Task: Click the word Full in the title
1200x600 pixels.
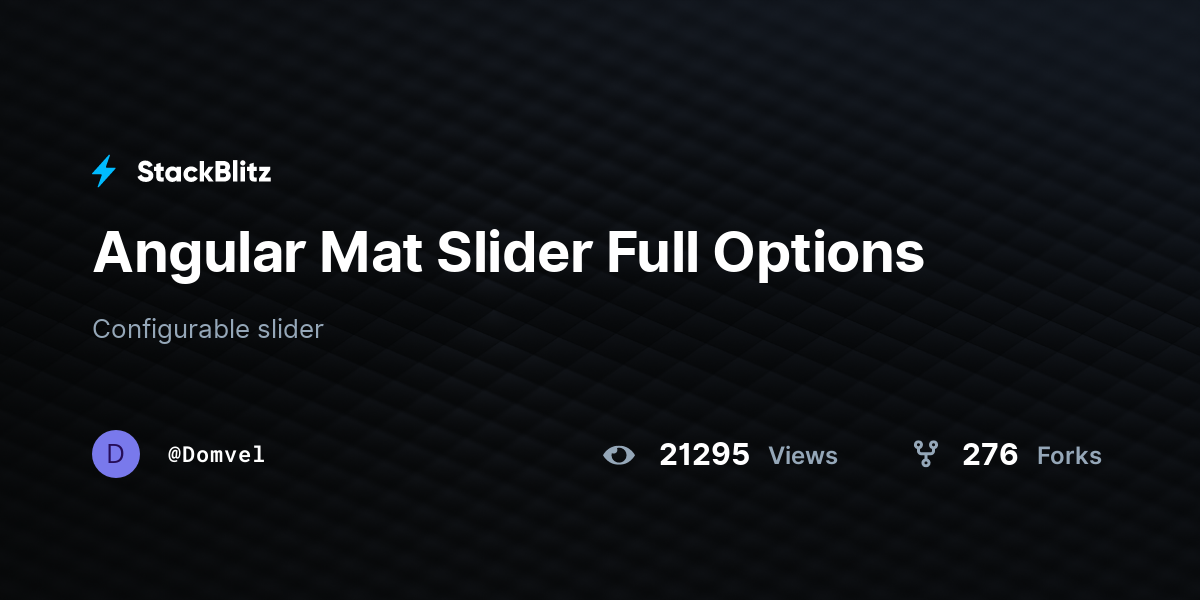Action: pos(652,252)
